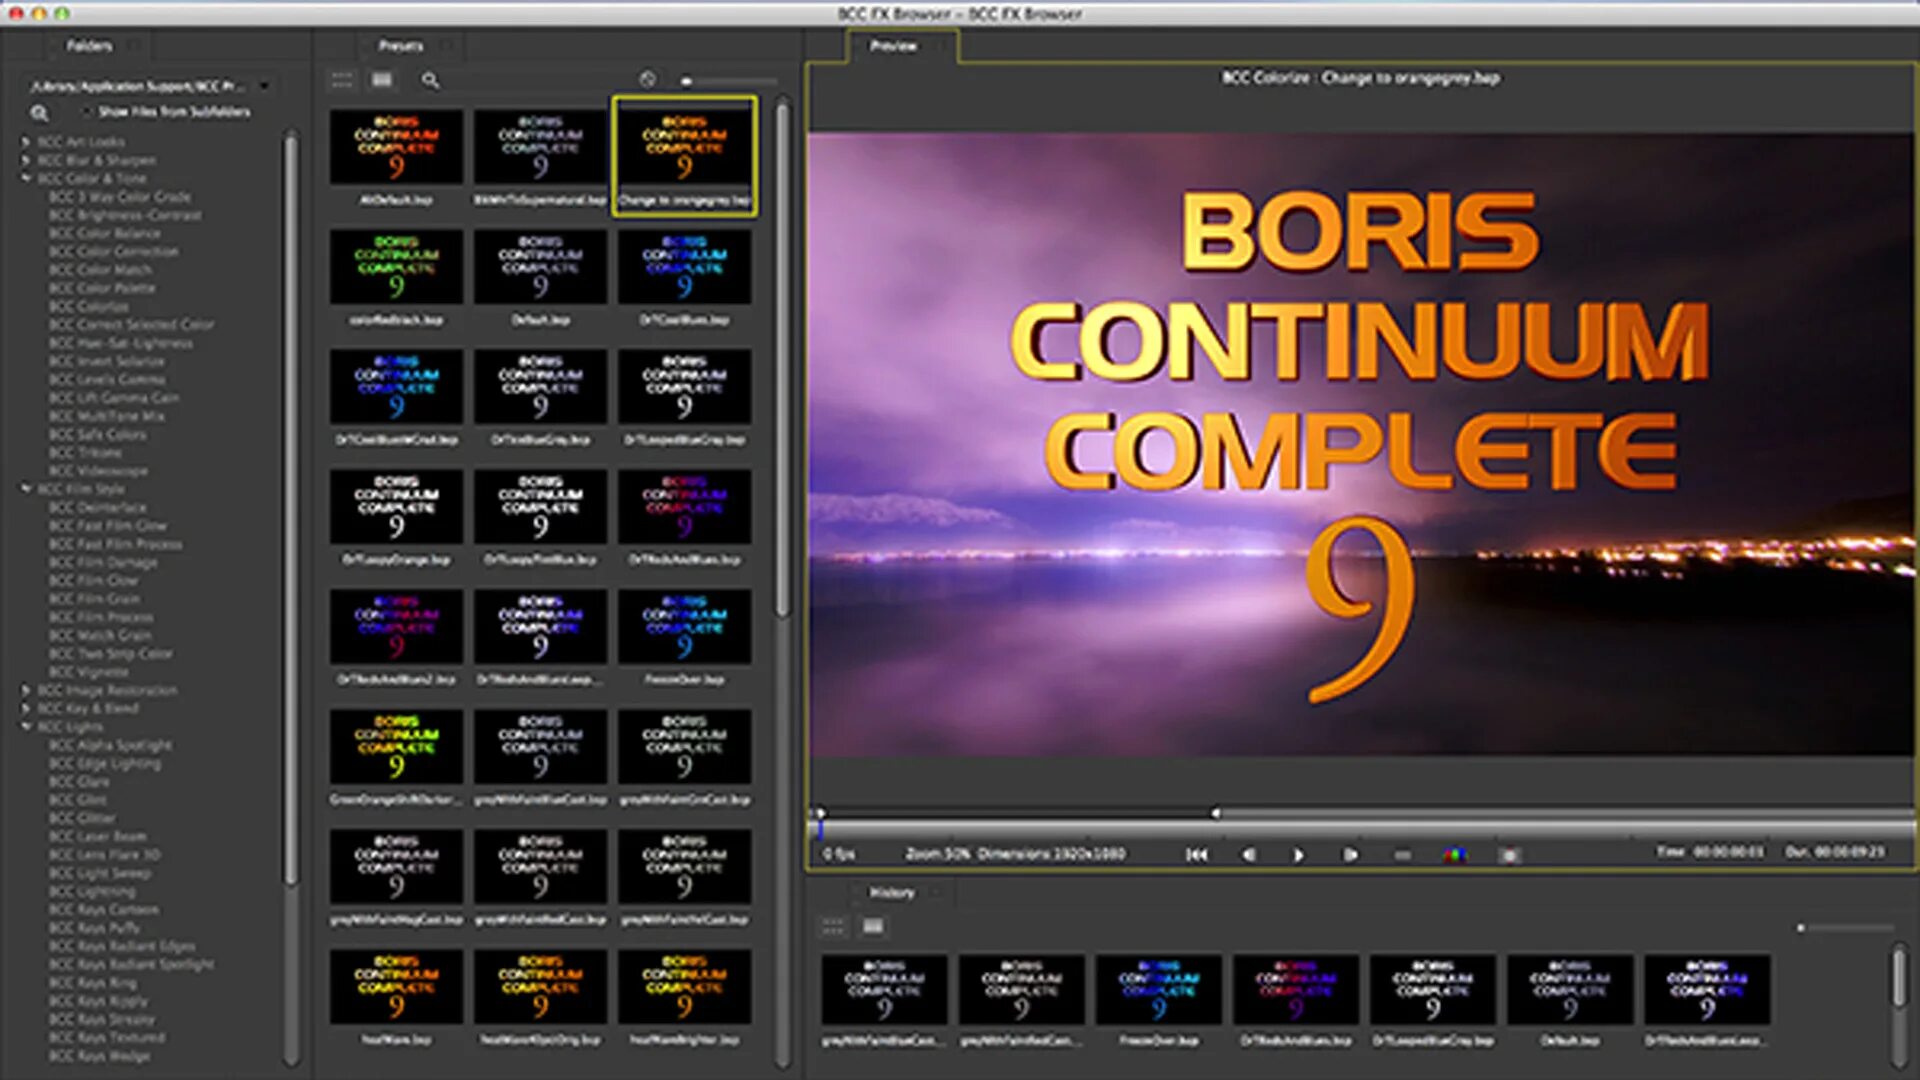Select the History tab

coord(894,892)
